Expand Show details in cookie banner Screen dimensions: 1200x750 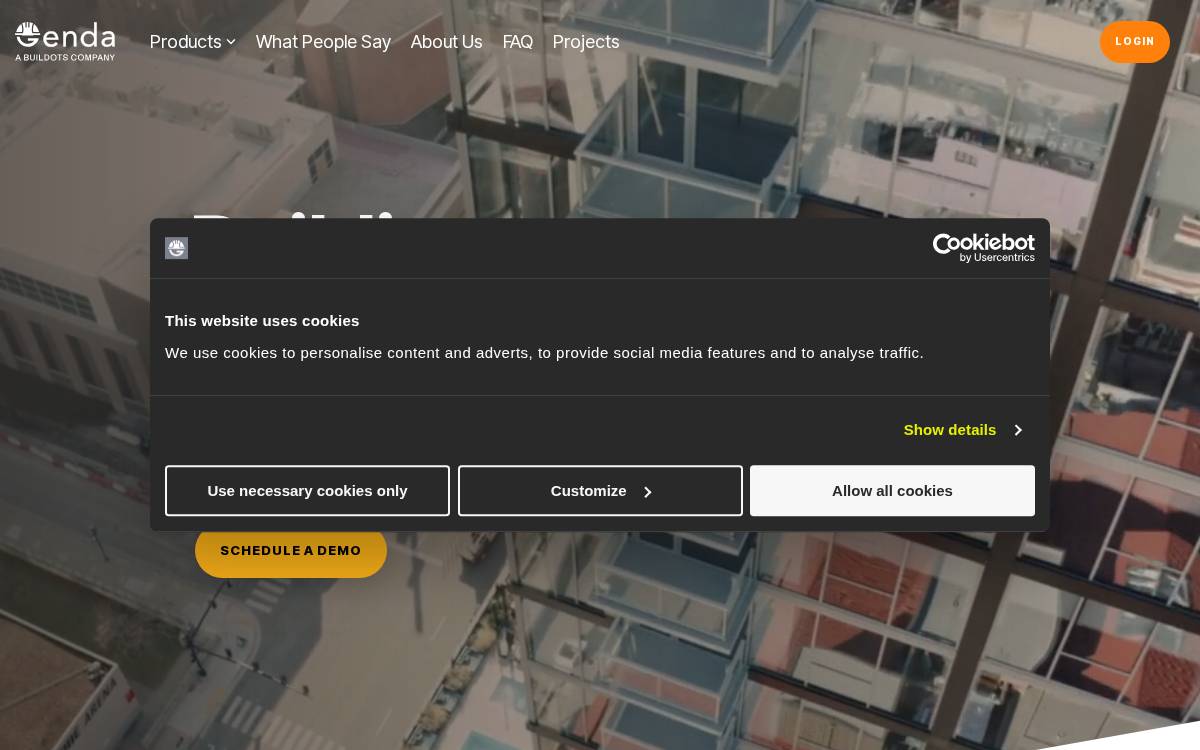coord(962,430)
